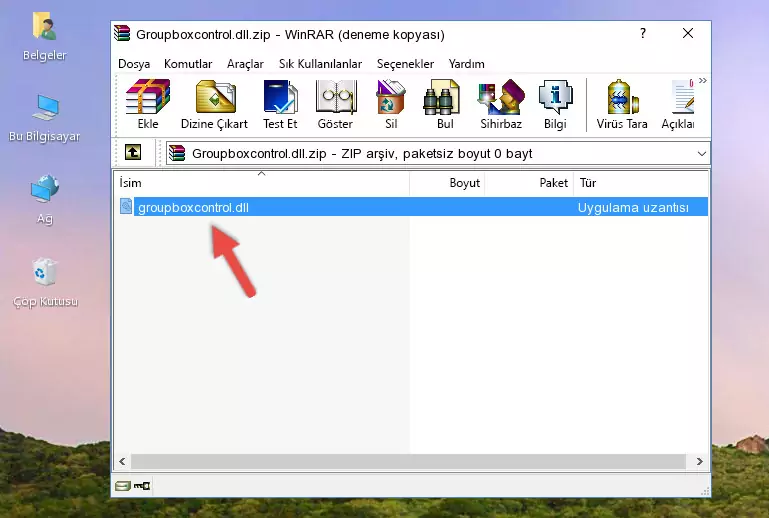Screen dimensions: 769x518
Task: Select the groupboxcontrol.dll file row
Action: pos(412,207)
